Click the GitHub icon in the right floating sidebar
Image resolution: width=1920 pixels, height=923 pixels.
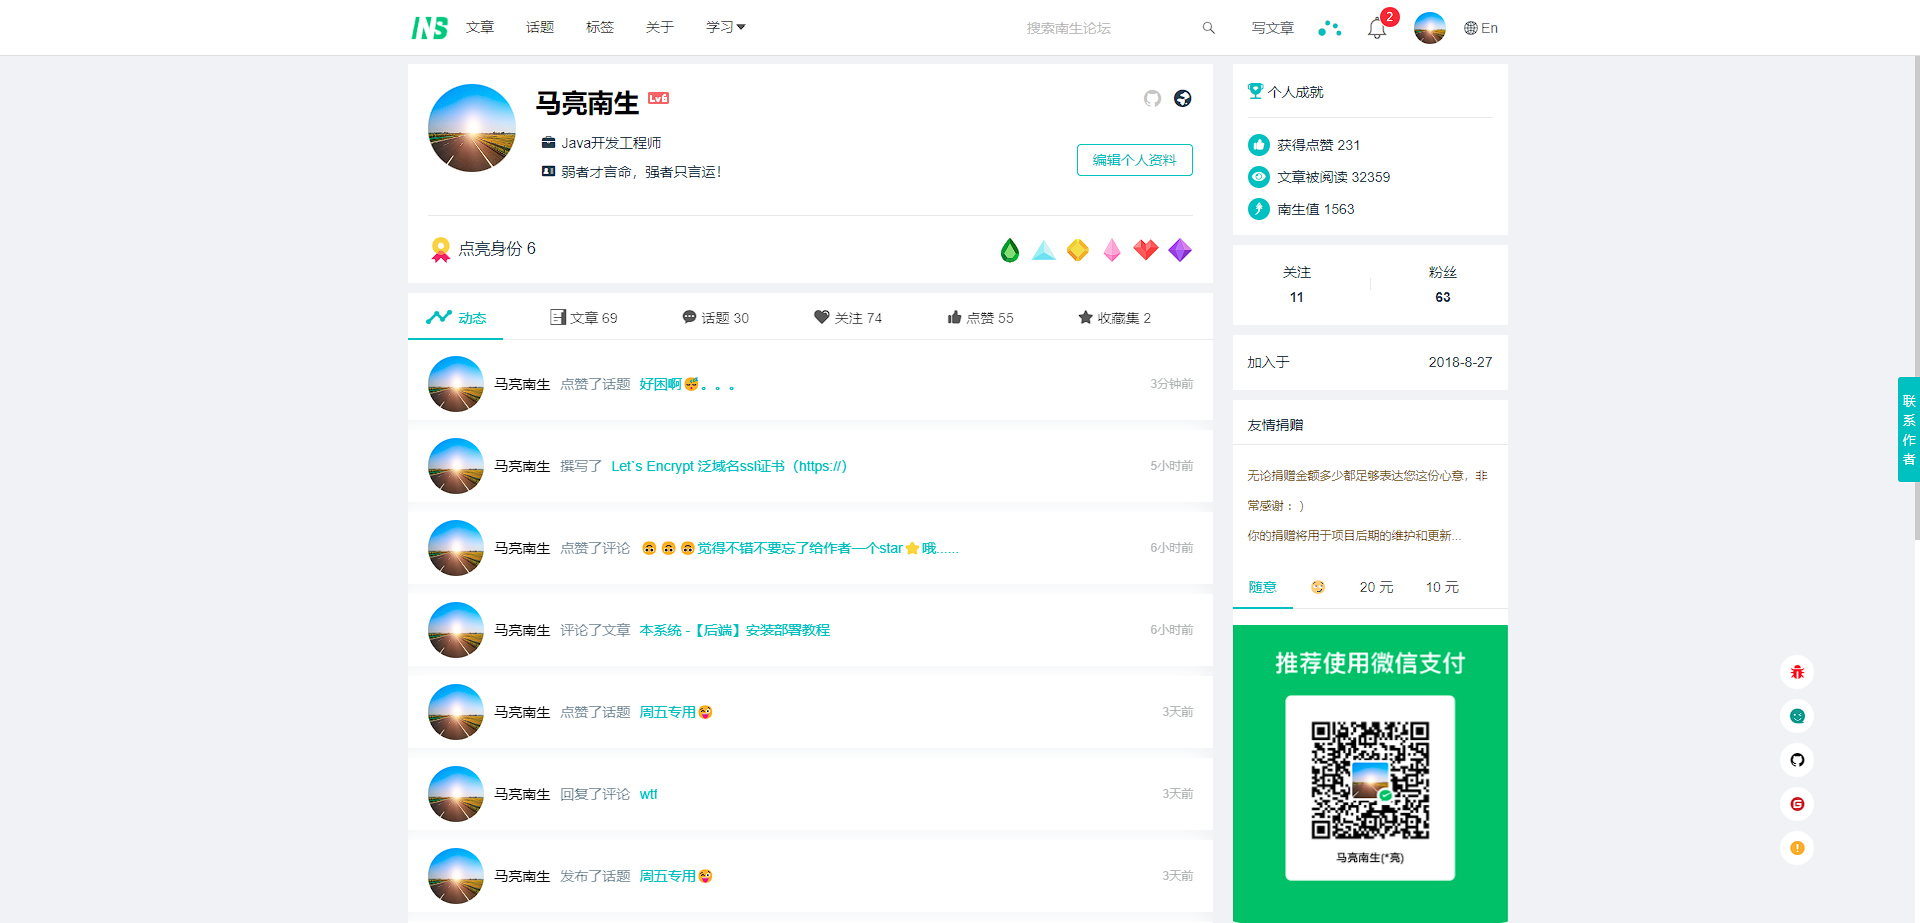tap(1797, 760)
